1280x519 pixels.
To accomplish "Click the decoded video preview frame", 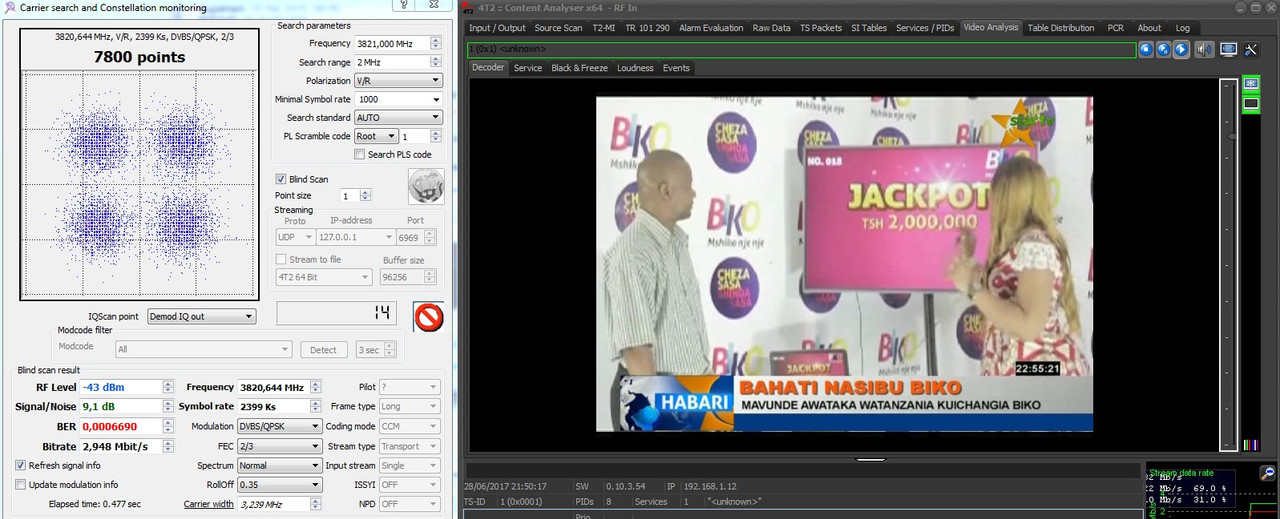I will pos(844,264).
